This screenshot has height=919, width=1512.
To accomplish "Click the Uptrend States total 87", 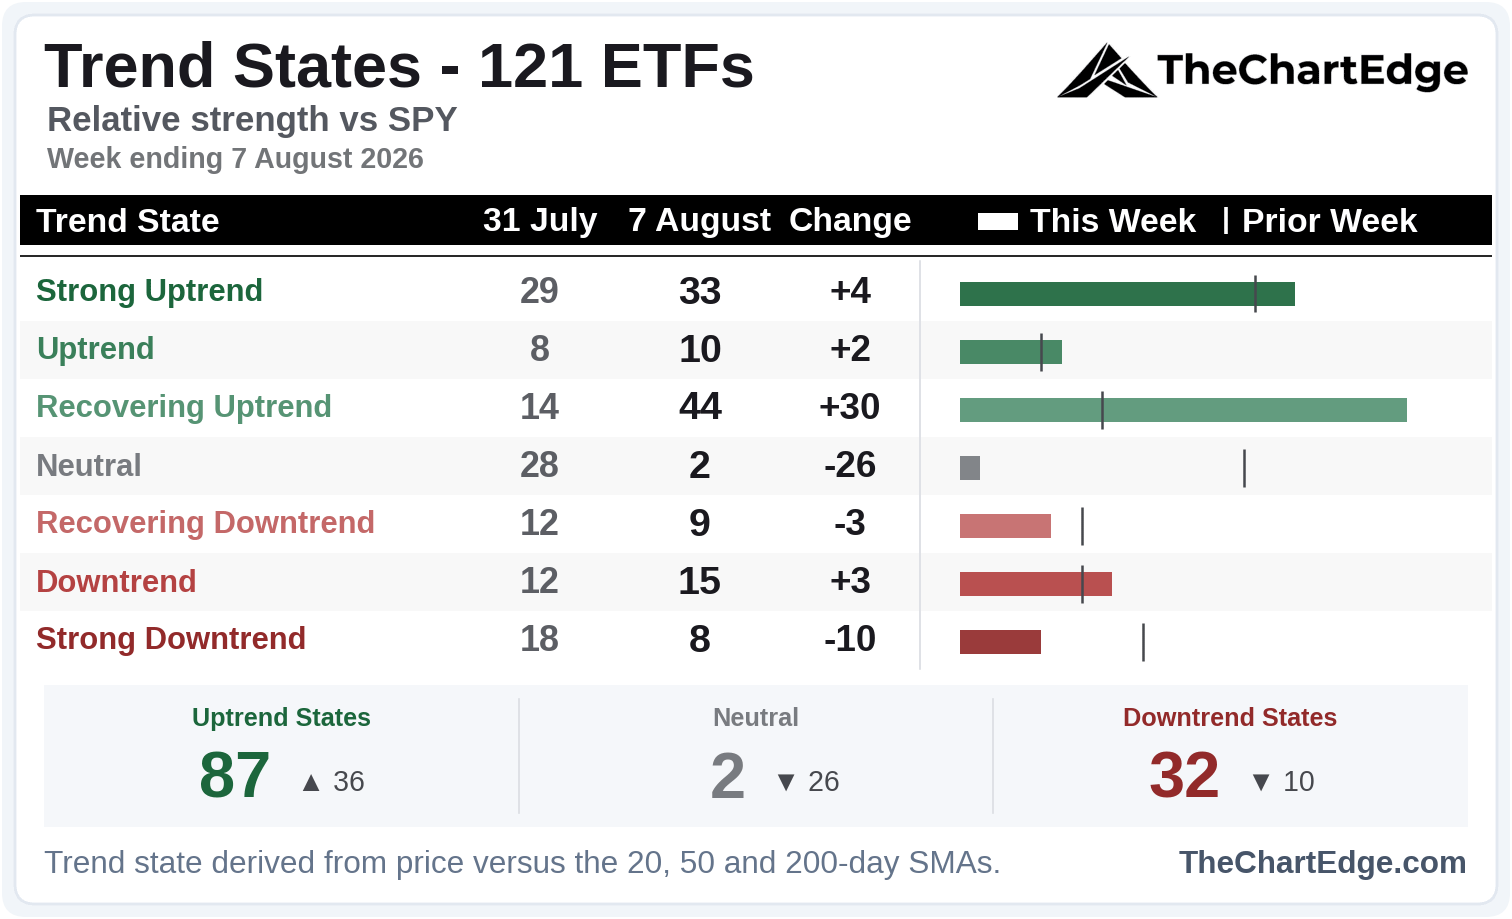I will 235,775.
